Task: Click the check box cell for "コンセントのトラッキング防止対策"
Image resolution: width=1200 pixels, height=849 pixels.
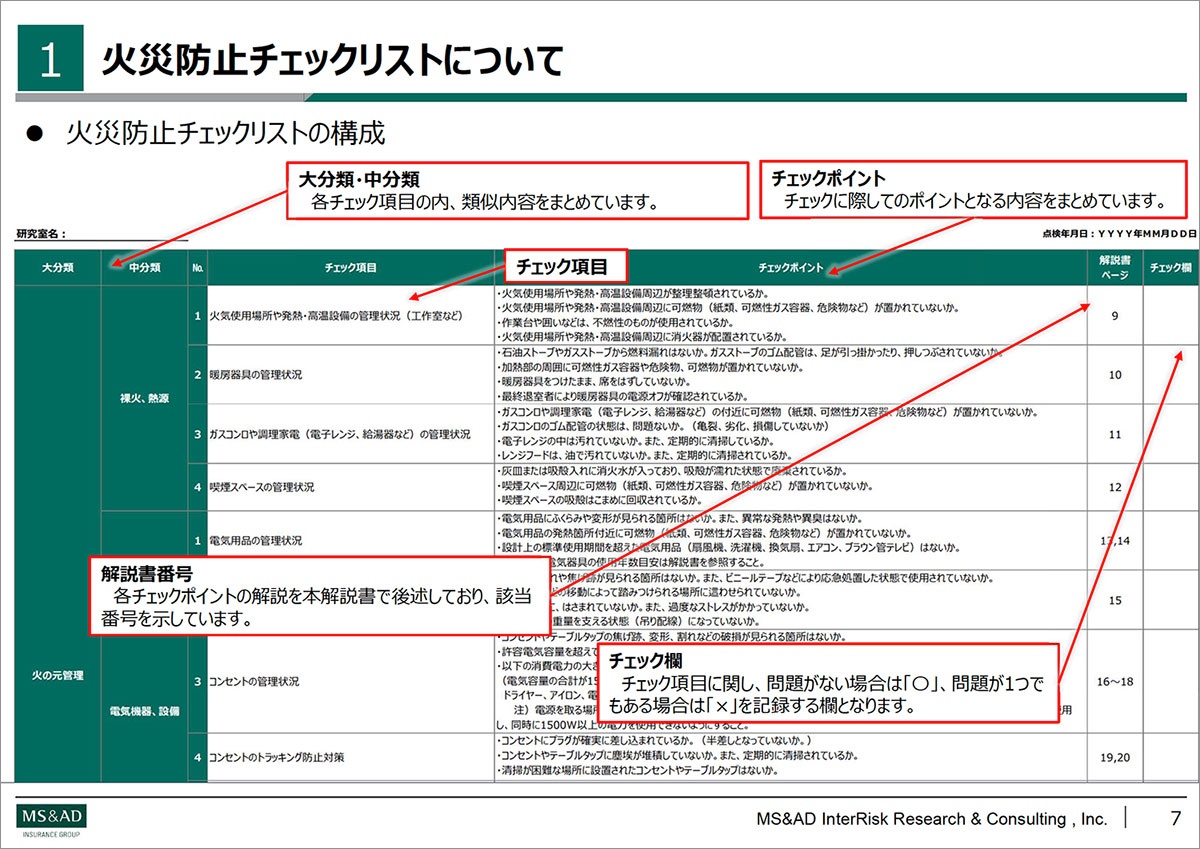Action: tap(1169, 757)
